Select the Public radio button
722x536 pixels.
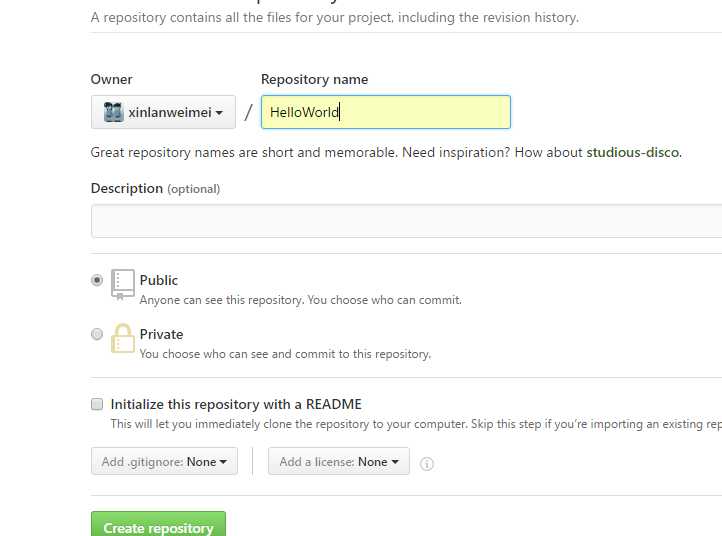click(x=97, y=280)
